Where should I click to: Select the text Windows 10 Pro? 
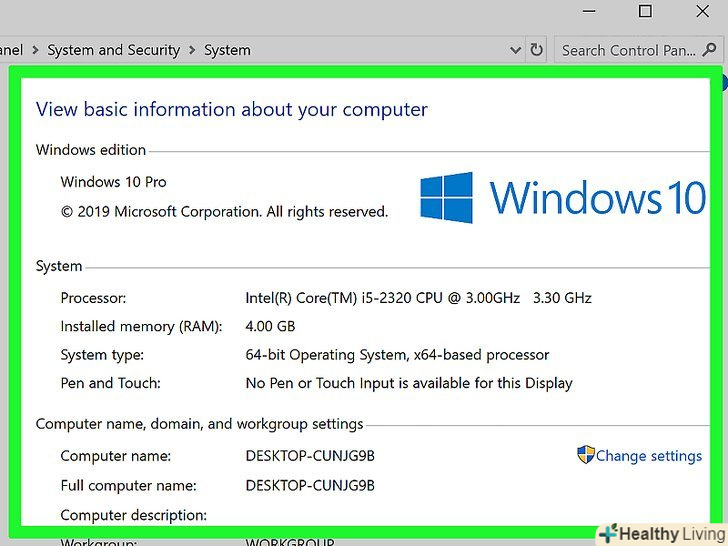[113, 182]
